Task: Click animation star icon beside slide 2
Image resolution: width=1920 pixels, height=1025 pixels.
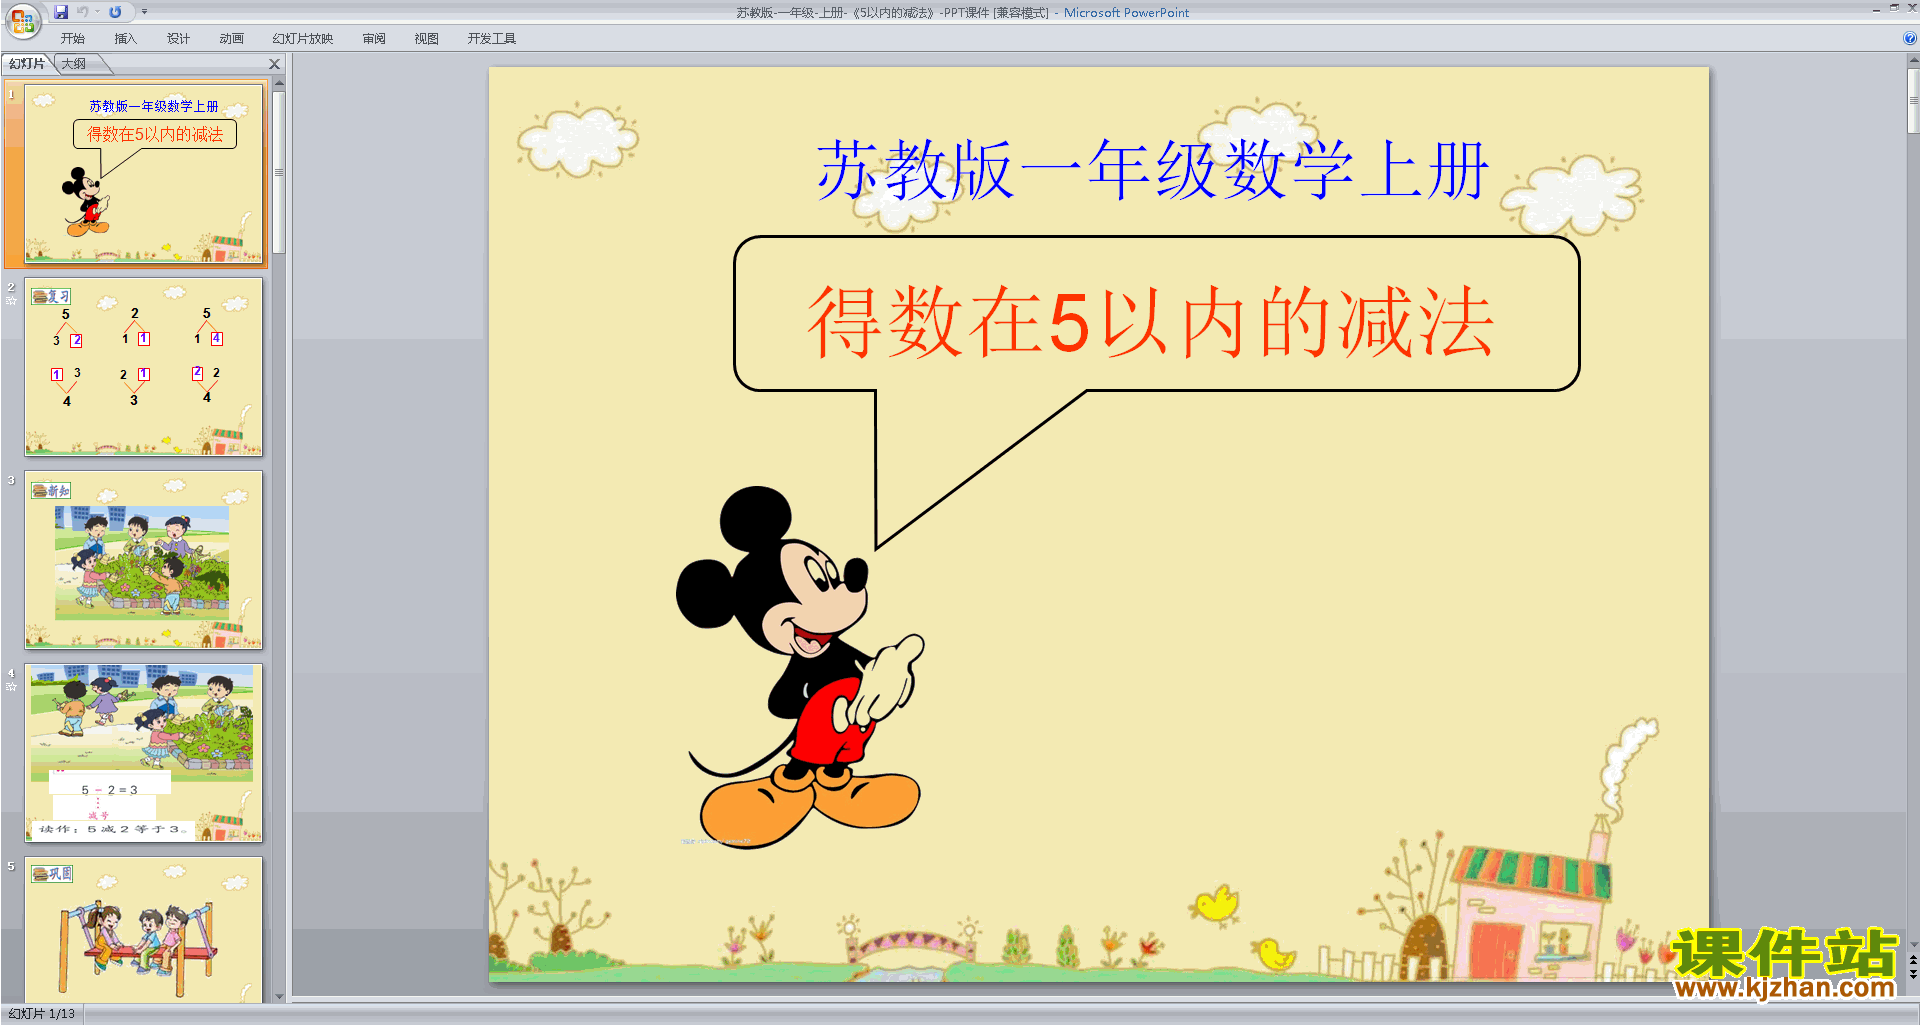Action: (11, 301)
